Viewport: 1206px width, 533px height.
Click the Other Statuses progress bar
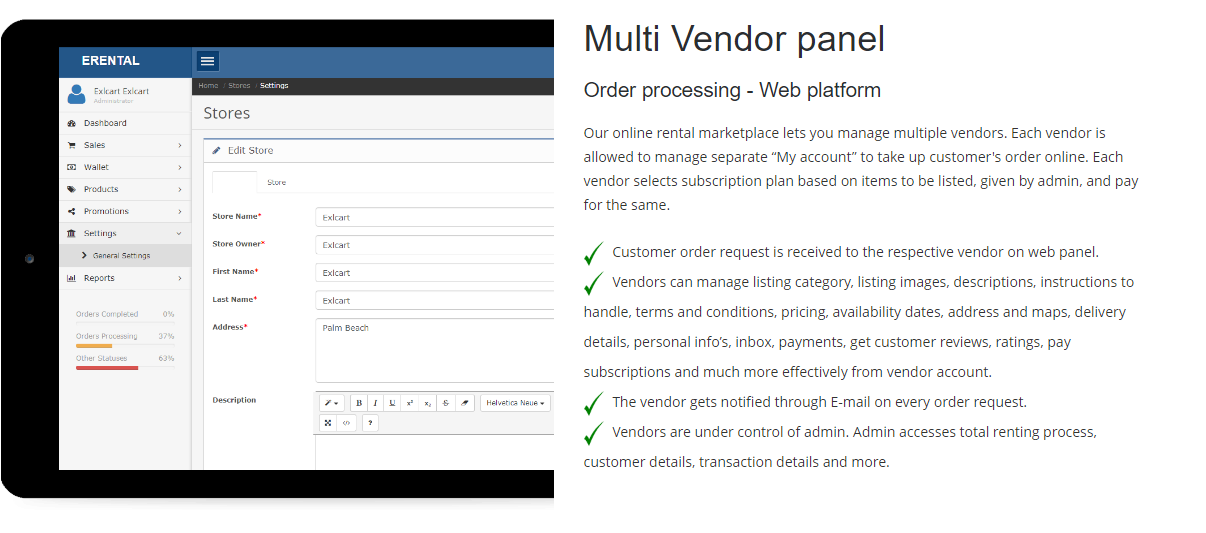pyautogui.click(x=125, y=368)
